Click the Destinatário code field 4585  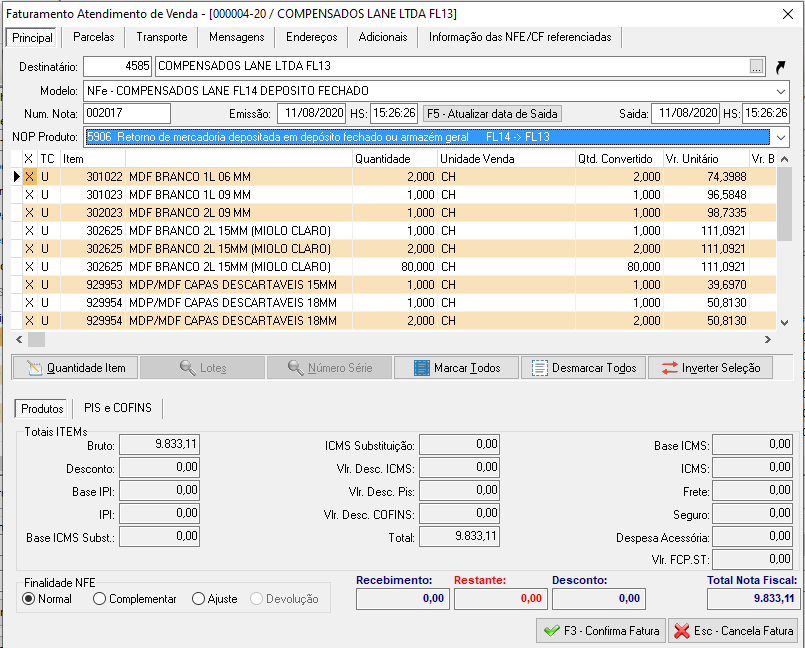coord(117,66)
